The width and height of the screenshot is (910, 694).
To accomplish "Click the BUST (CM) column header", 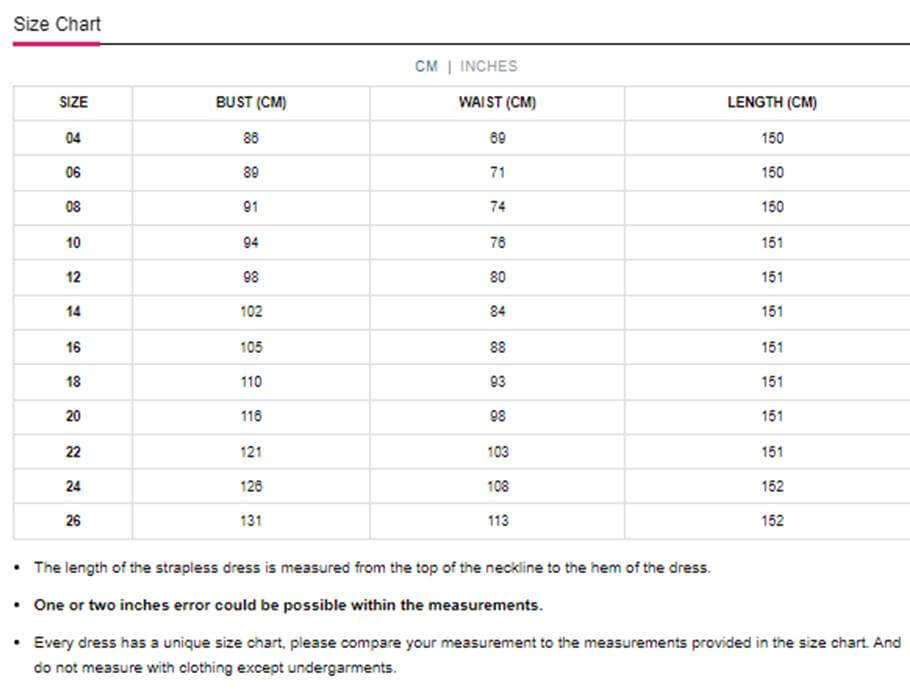I will [x=251, y=102].
